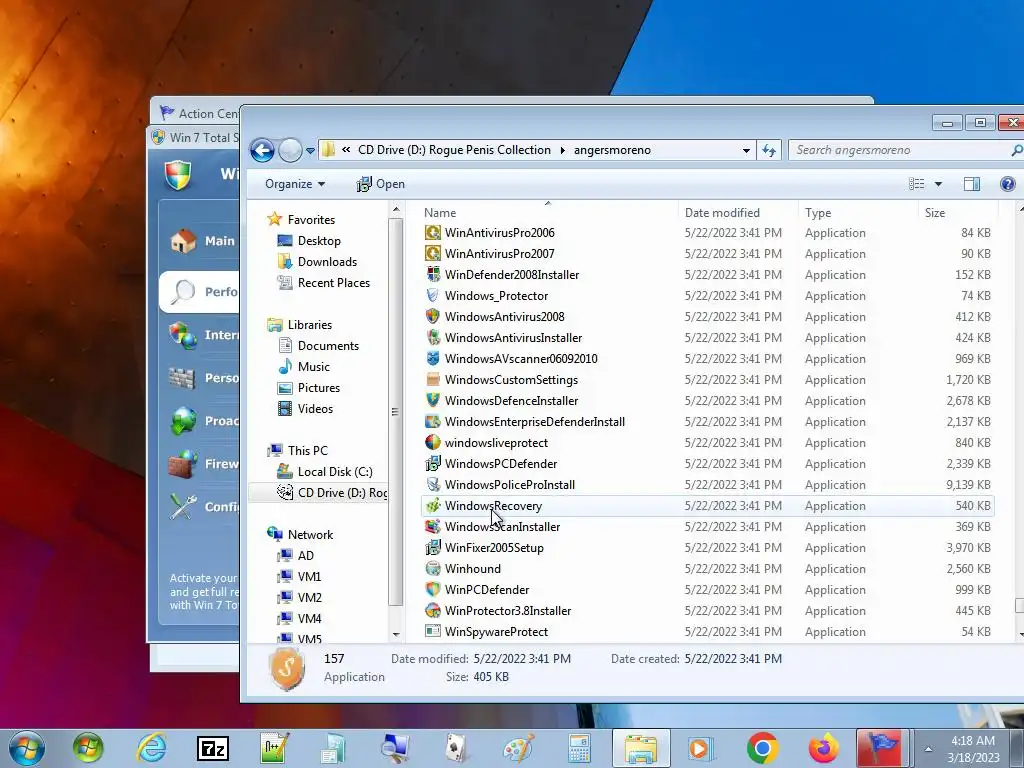Image resolution: width=1024 pixels, height=768 pixels.
Task: Launch Firefox from the taskbar
Action: click(823, 748)
